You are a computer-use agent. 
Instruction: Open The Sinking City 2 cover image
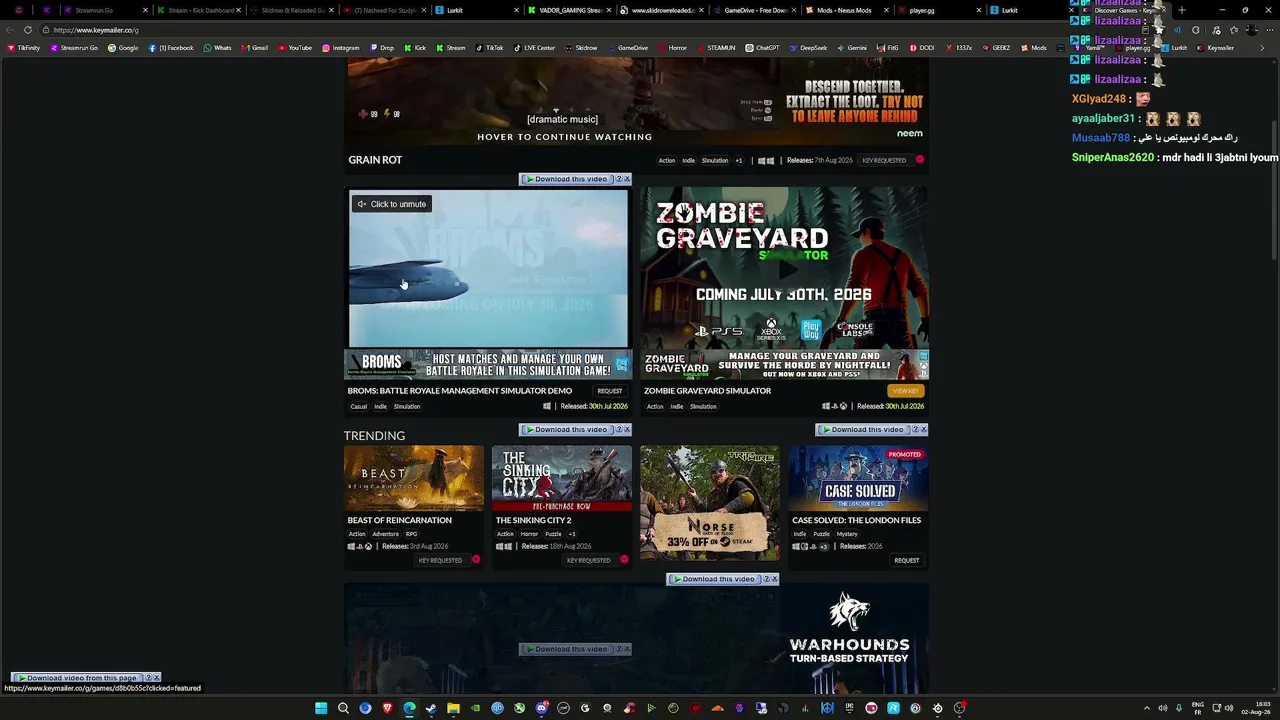(562, 478)
